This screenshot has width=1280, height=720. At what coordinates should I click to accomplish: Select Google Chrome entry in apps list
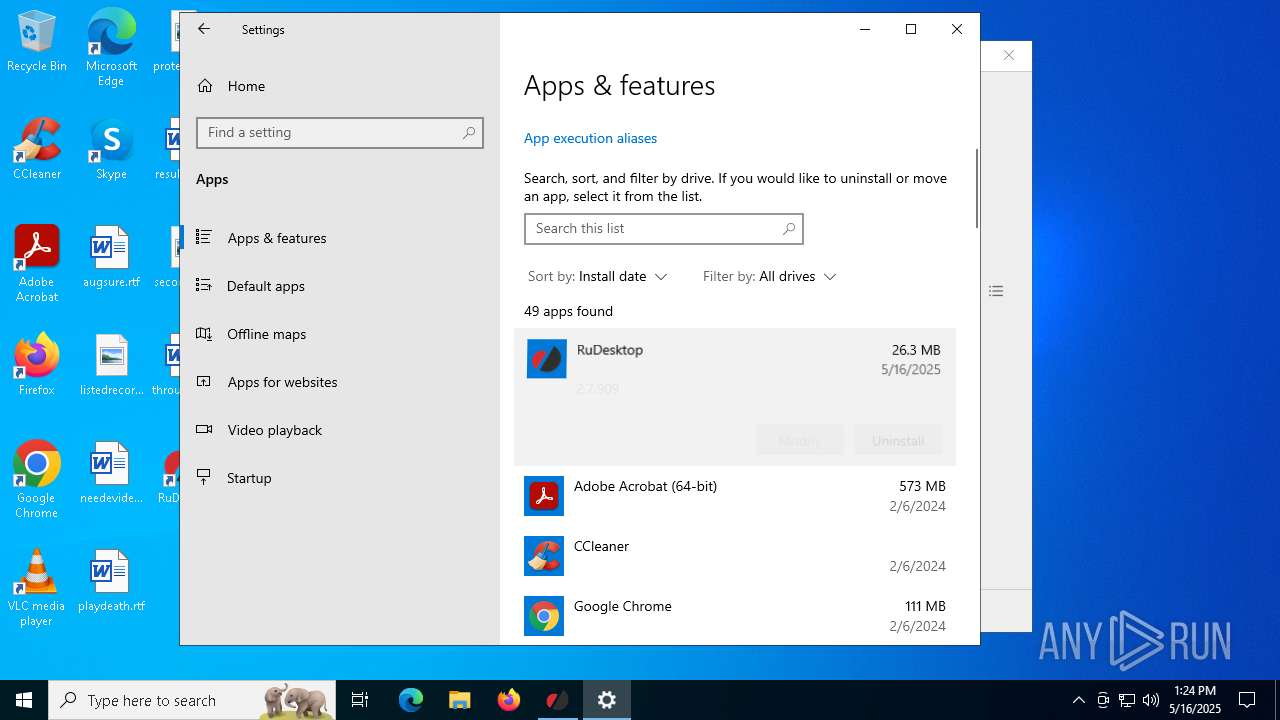[735, 616]
